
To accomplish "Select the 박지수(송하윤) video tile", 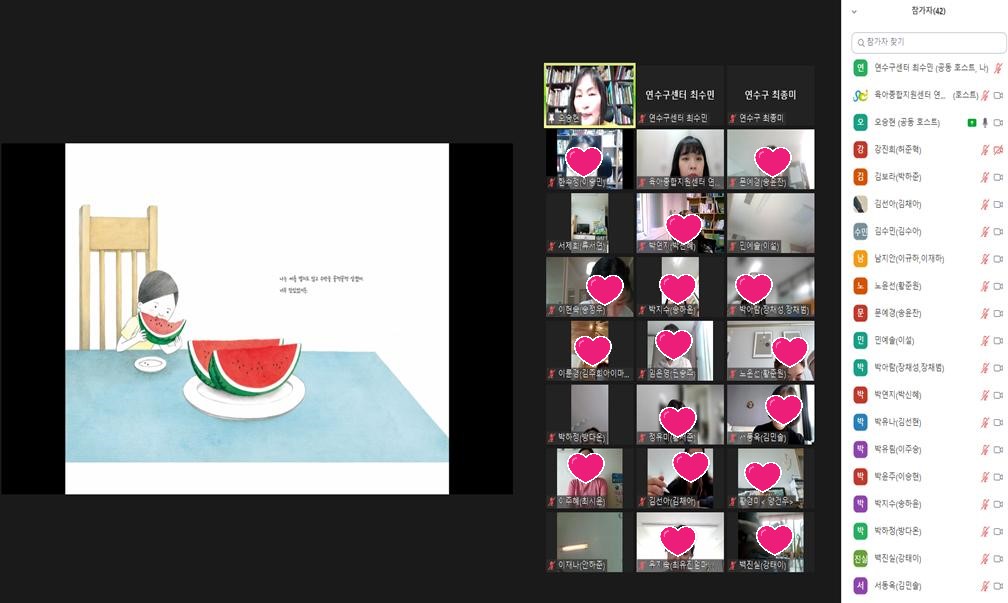I will point(680,287).
